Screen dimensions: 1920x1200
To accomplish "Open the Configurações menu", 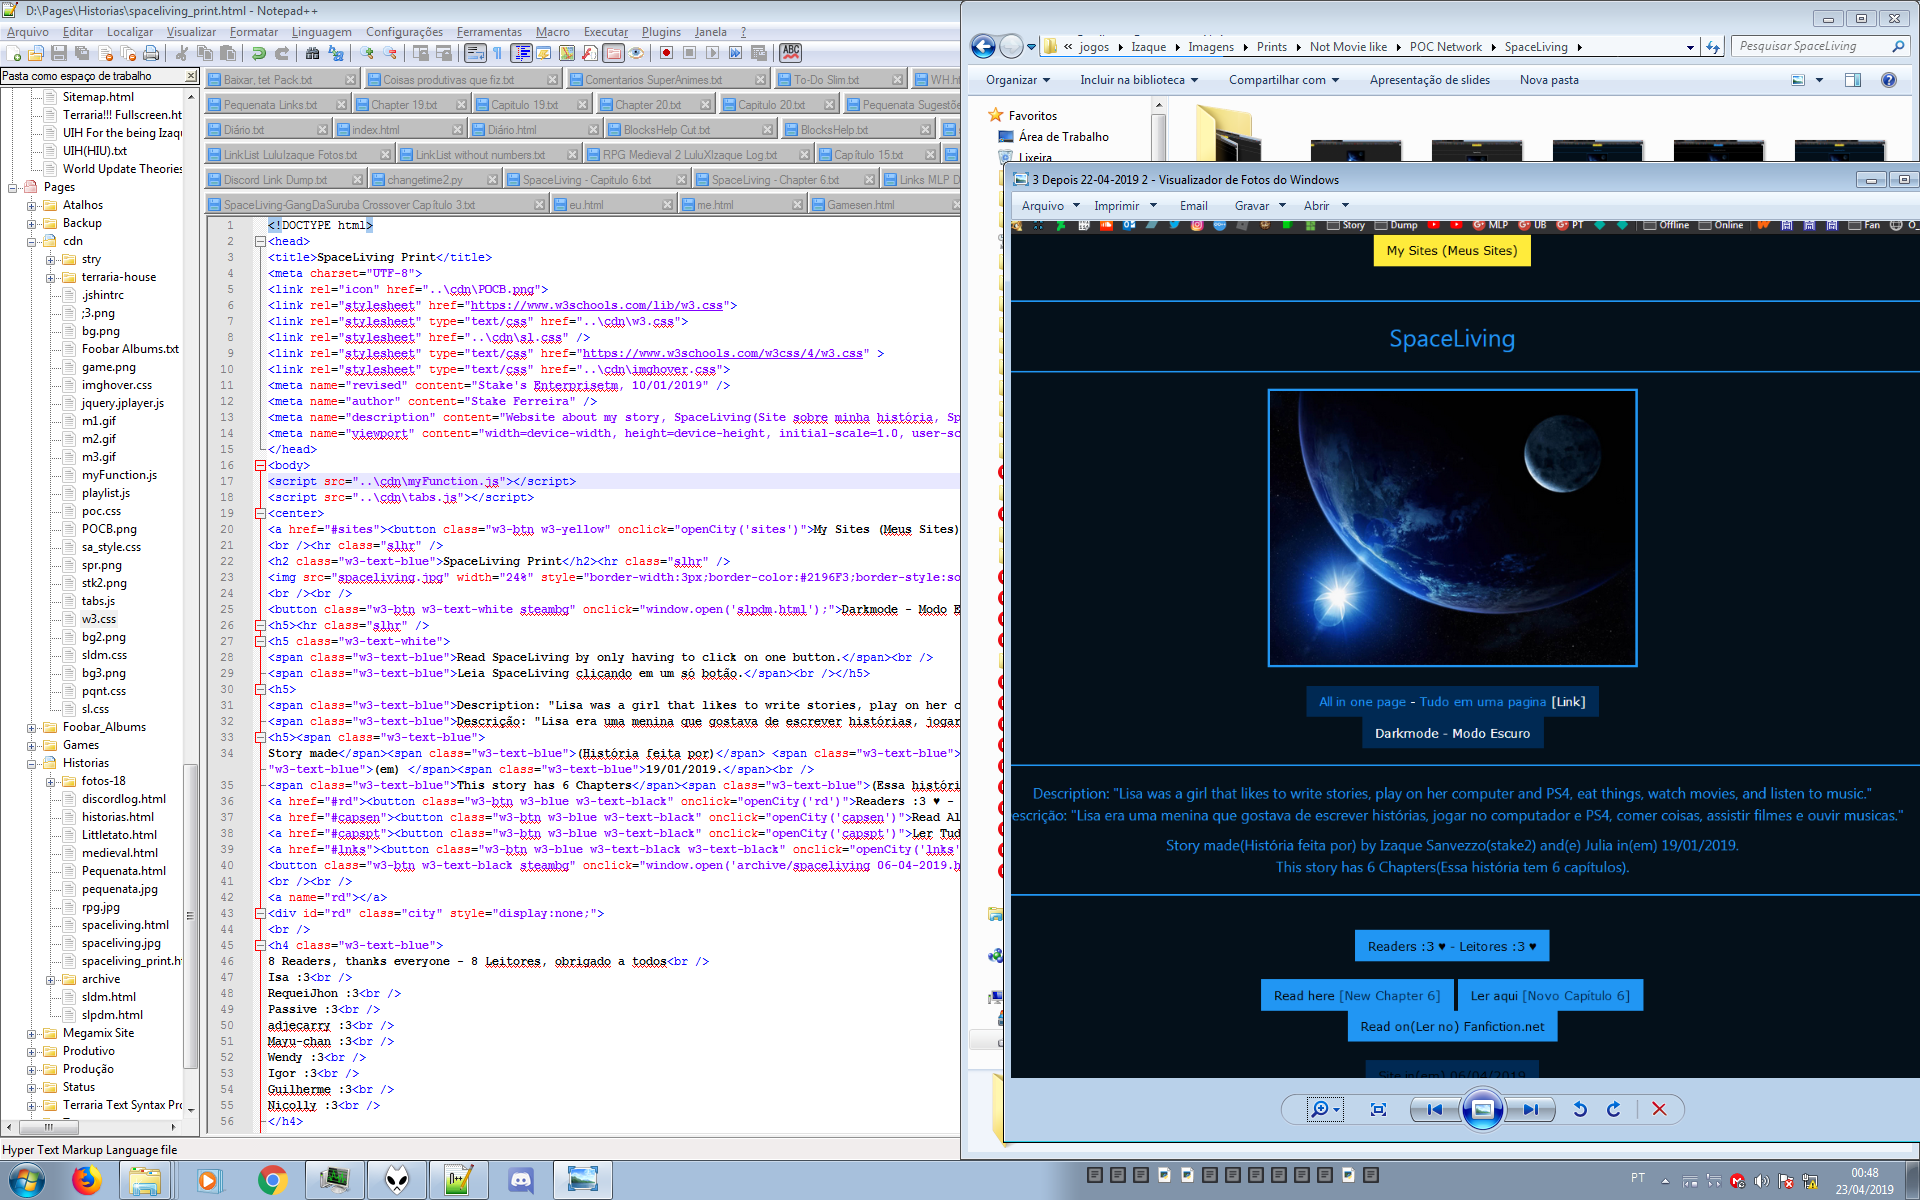I will [x=404, y=32].
